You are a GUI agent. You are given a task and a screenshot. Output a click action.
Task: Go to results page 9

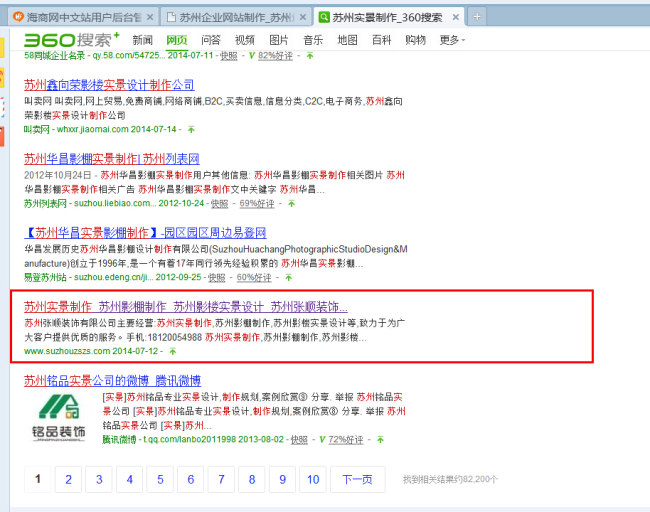[x=282, y=480]
